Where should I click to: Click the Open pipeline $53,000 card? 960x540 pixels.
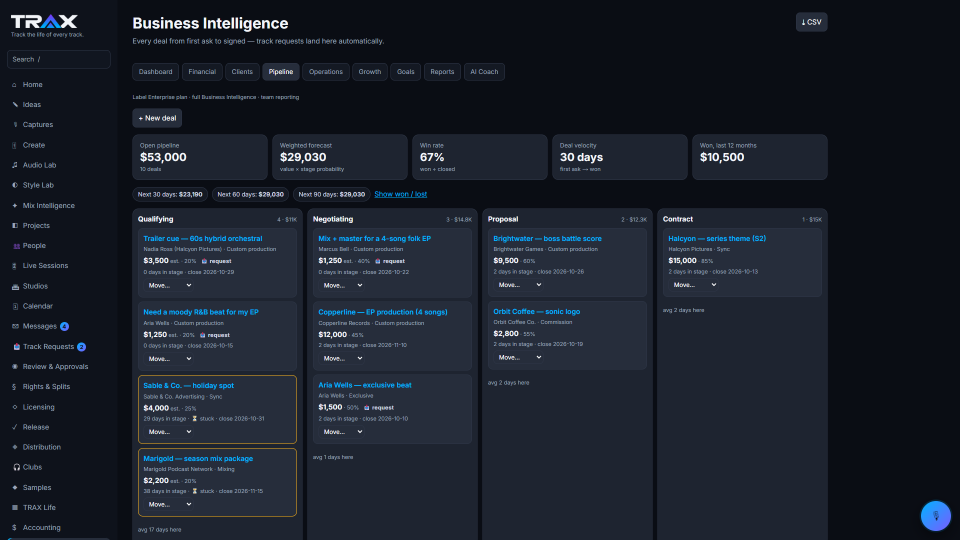200,157
